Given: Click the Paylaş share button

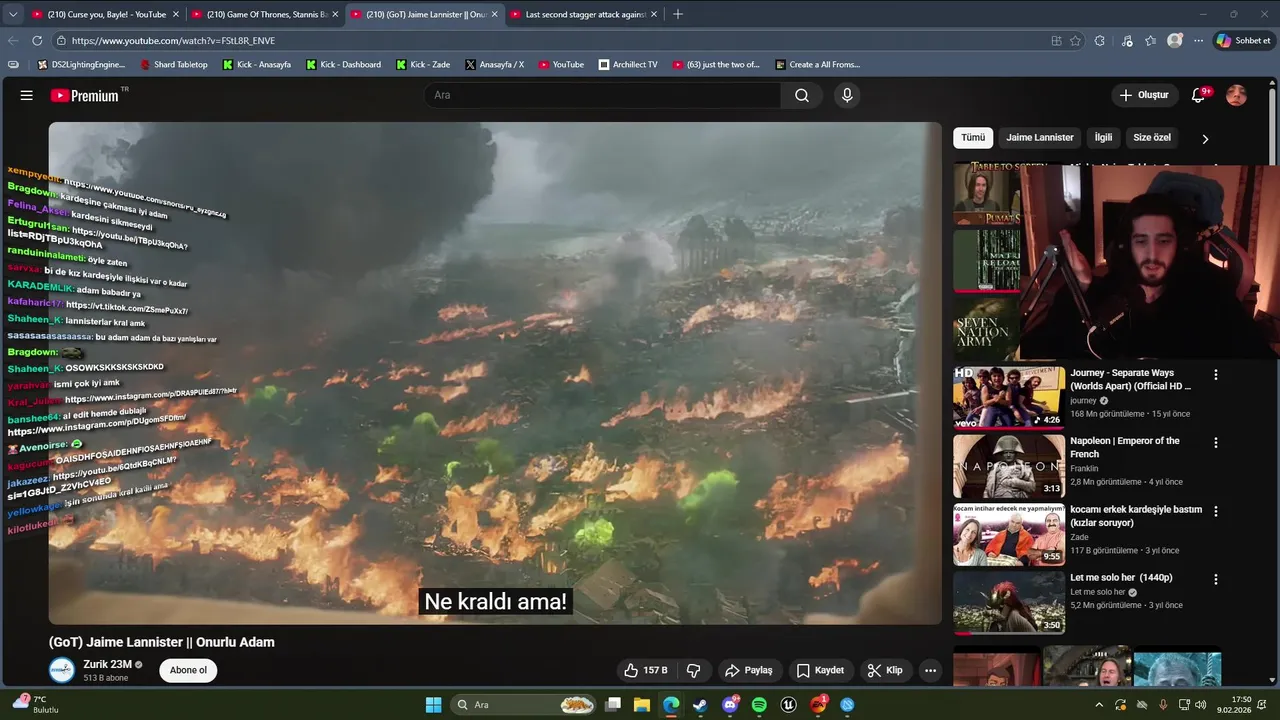Looking at the screenshot, I should coord(749,670).
